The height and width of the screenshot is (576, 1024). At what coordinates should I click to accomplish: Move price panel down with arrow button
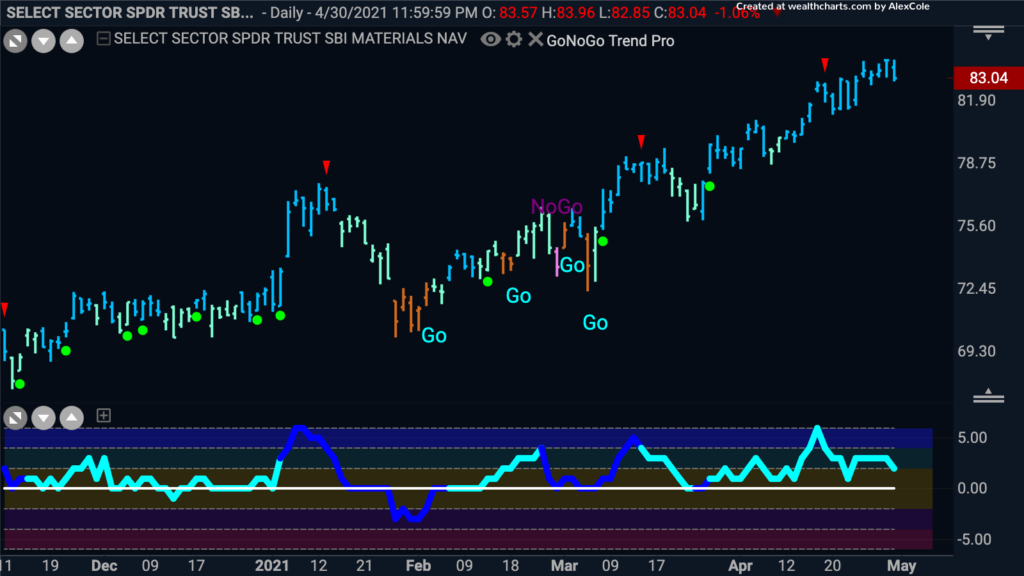coord(43,41)
